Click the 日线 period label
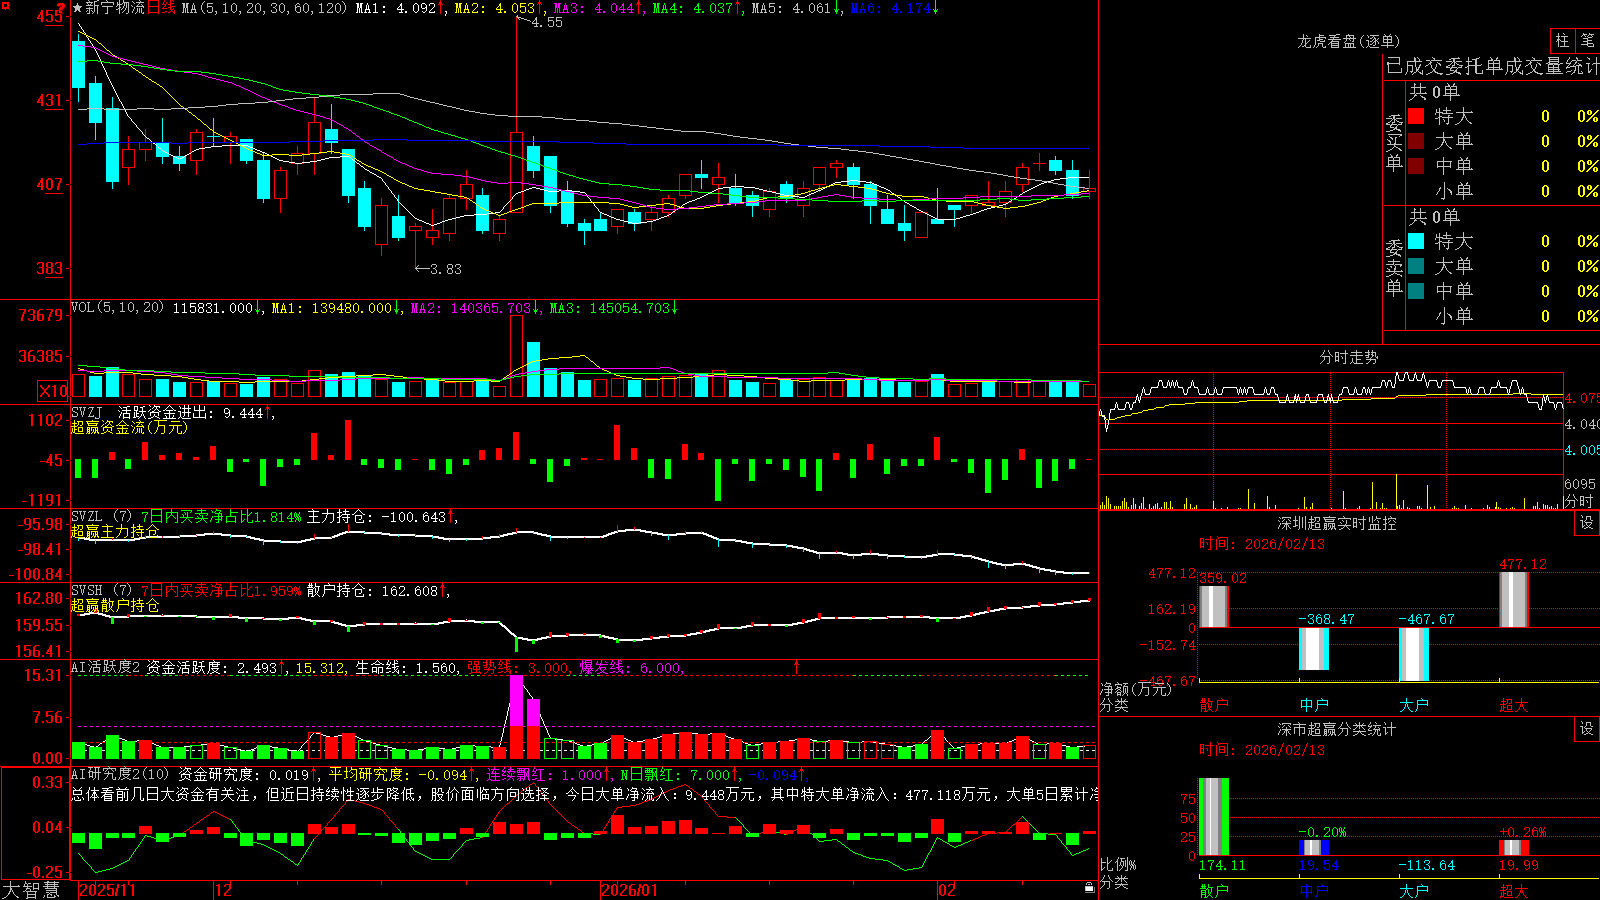This screenshot has width=1600, height=900. pos(162,8)
